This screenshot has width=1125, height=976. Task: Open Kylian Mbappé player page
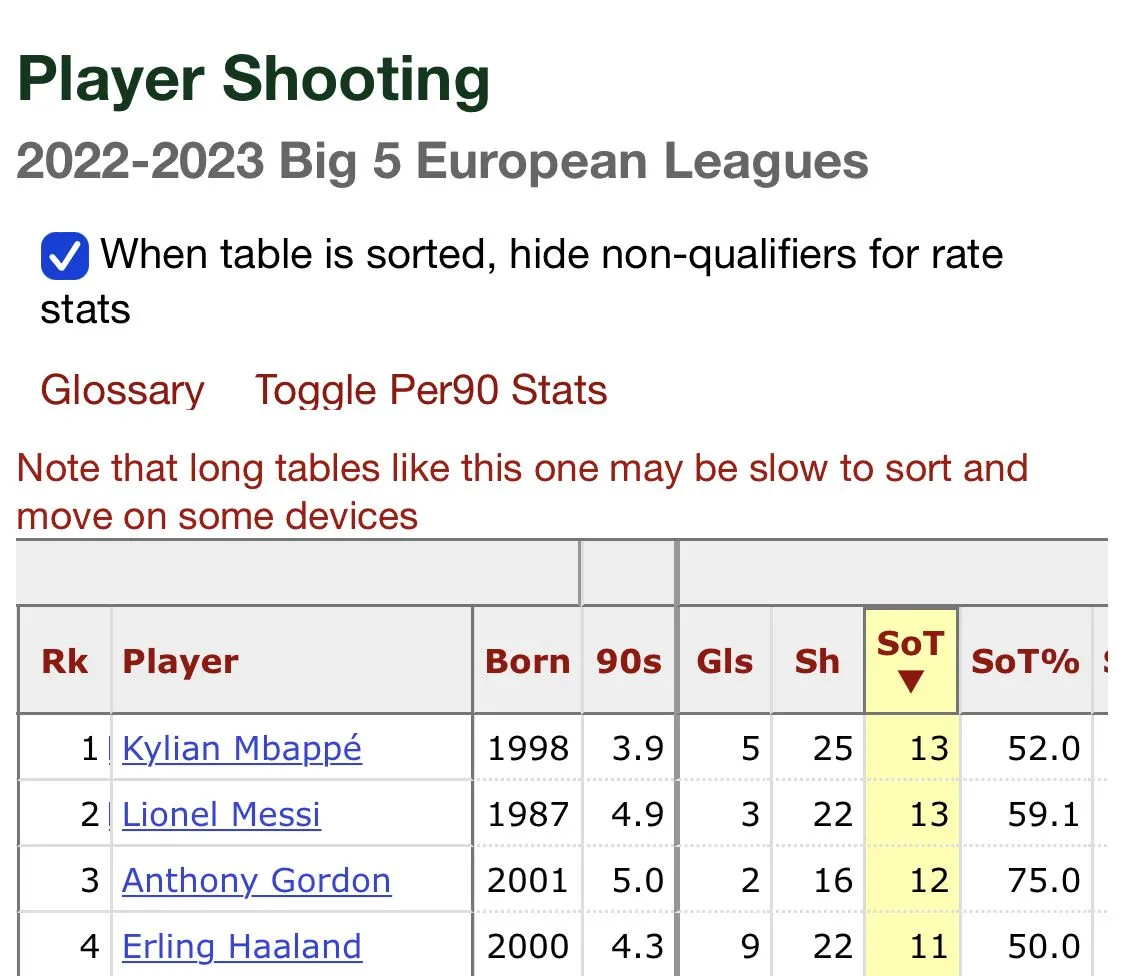pos(242,748)
